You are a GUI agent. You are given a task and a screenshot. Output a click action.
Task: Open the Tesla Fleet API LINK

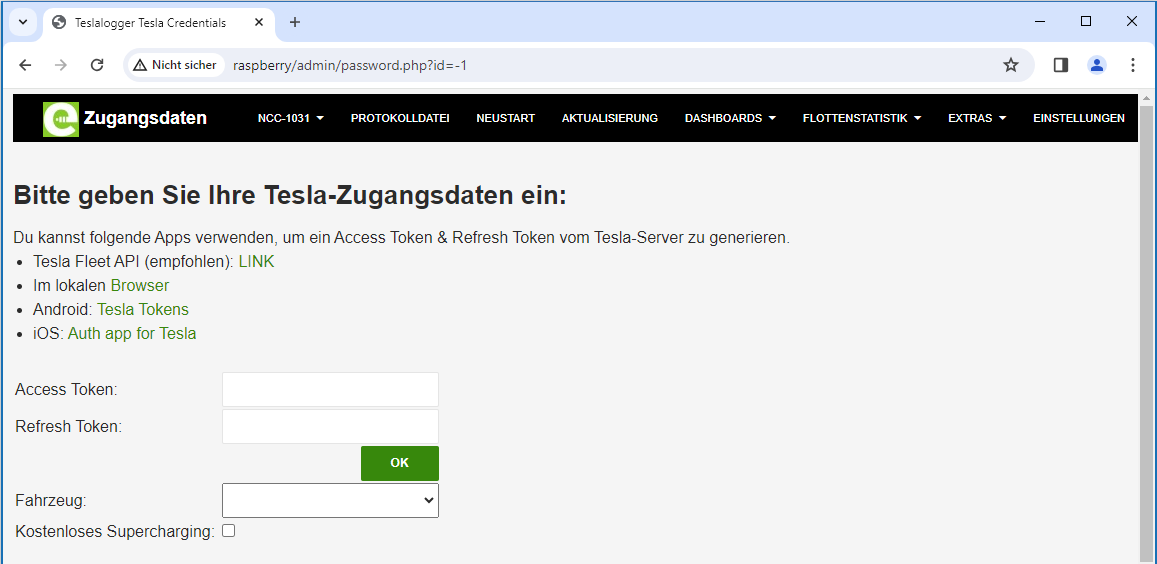pos(256,262)
